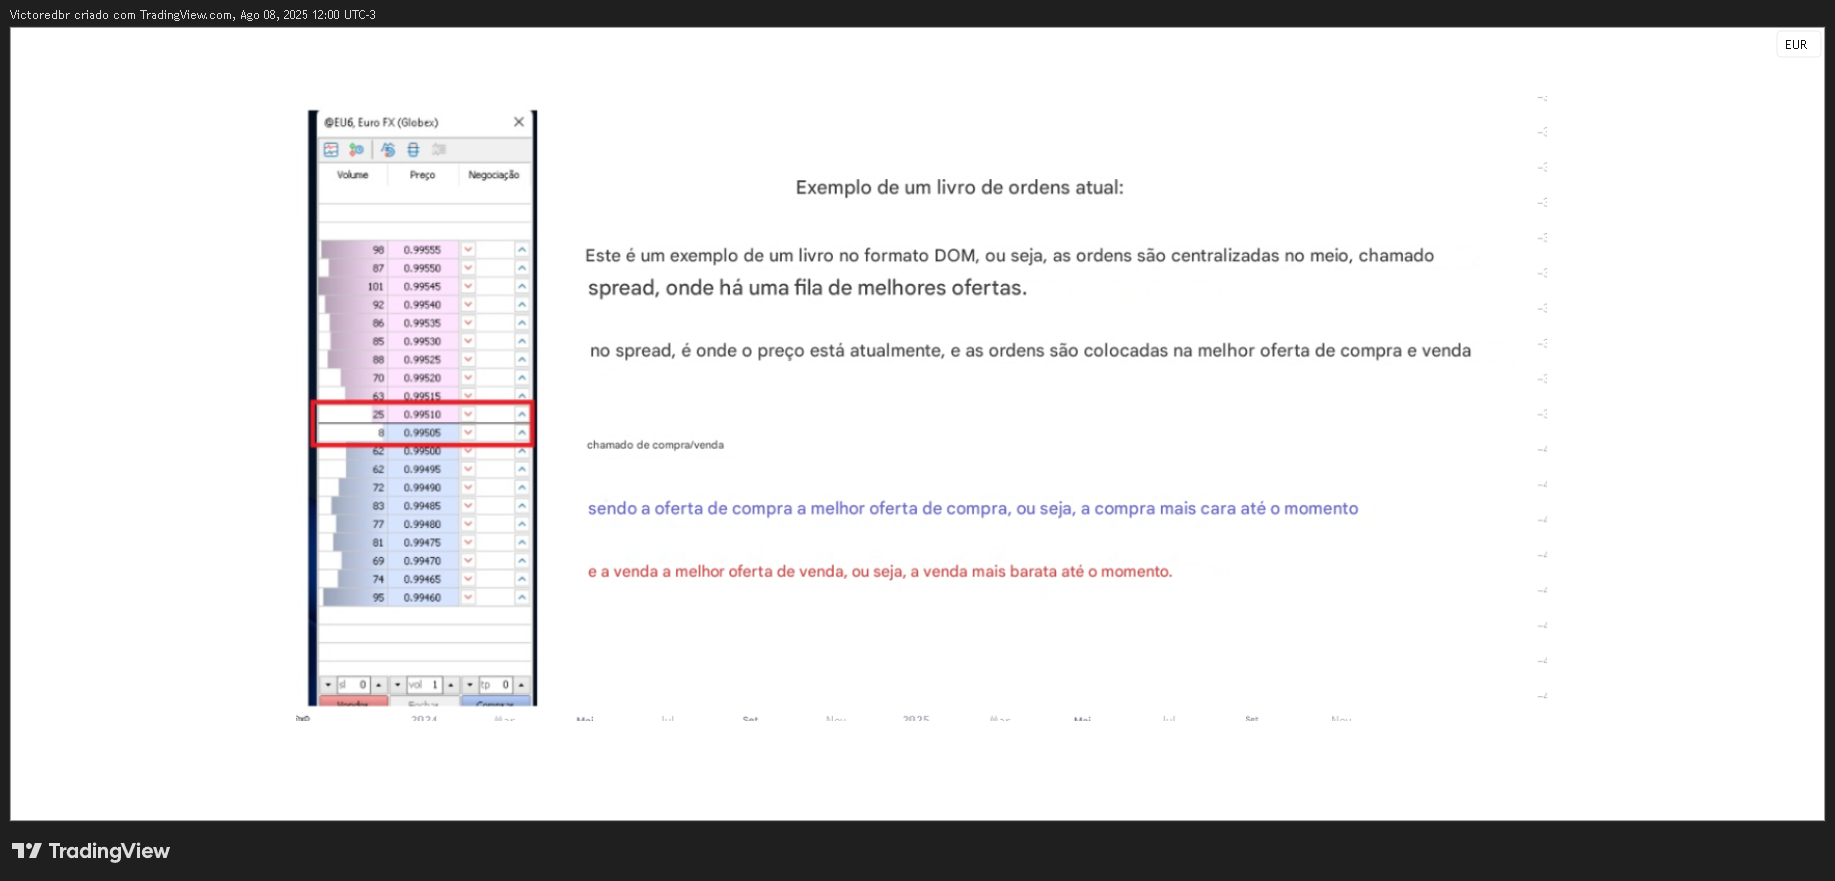Click the red sell arrow at price 0.99475

(468, 543)
